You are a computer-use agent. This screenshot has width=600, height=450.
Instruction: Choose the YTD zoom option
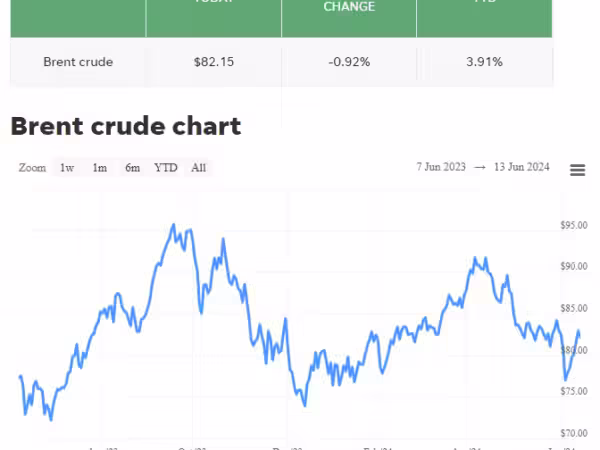(166, 168)
